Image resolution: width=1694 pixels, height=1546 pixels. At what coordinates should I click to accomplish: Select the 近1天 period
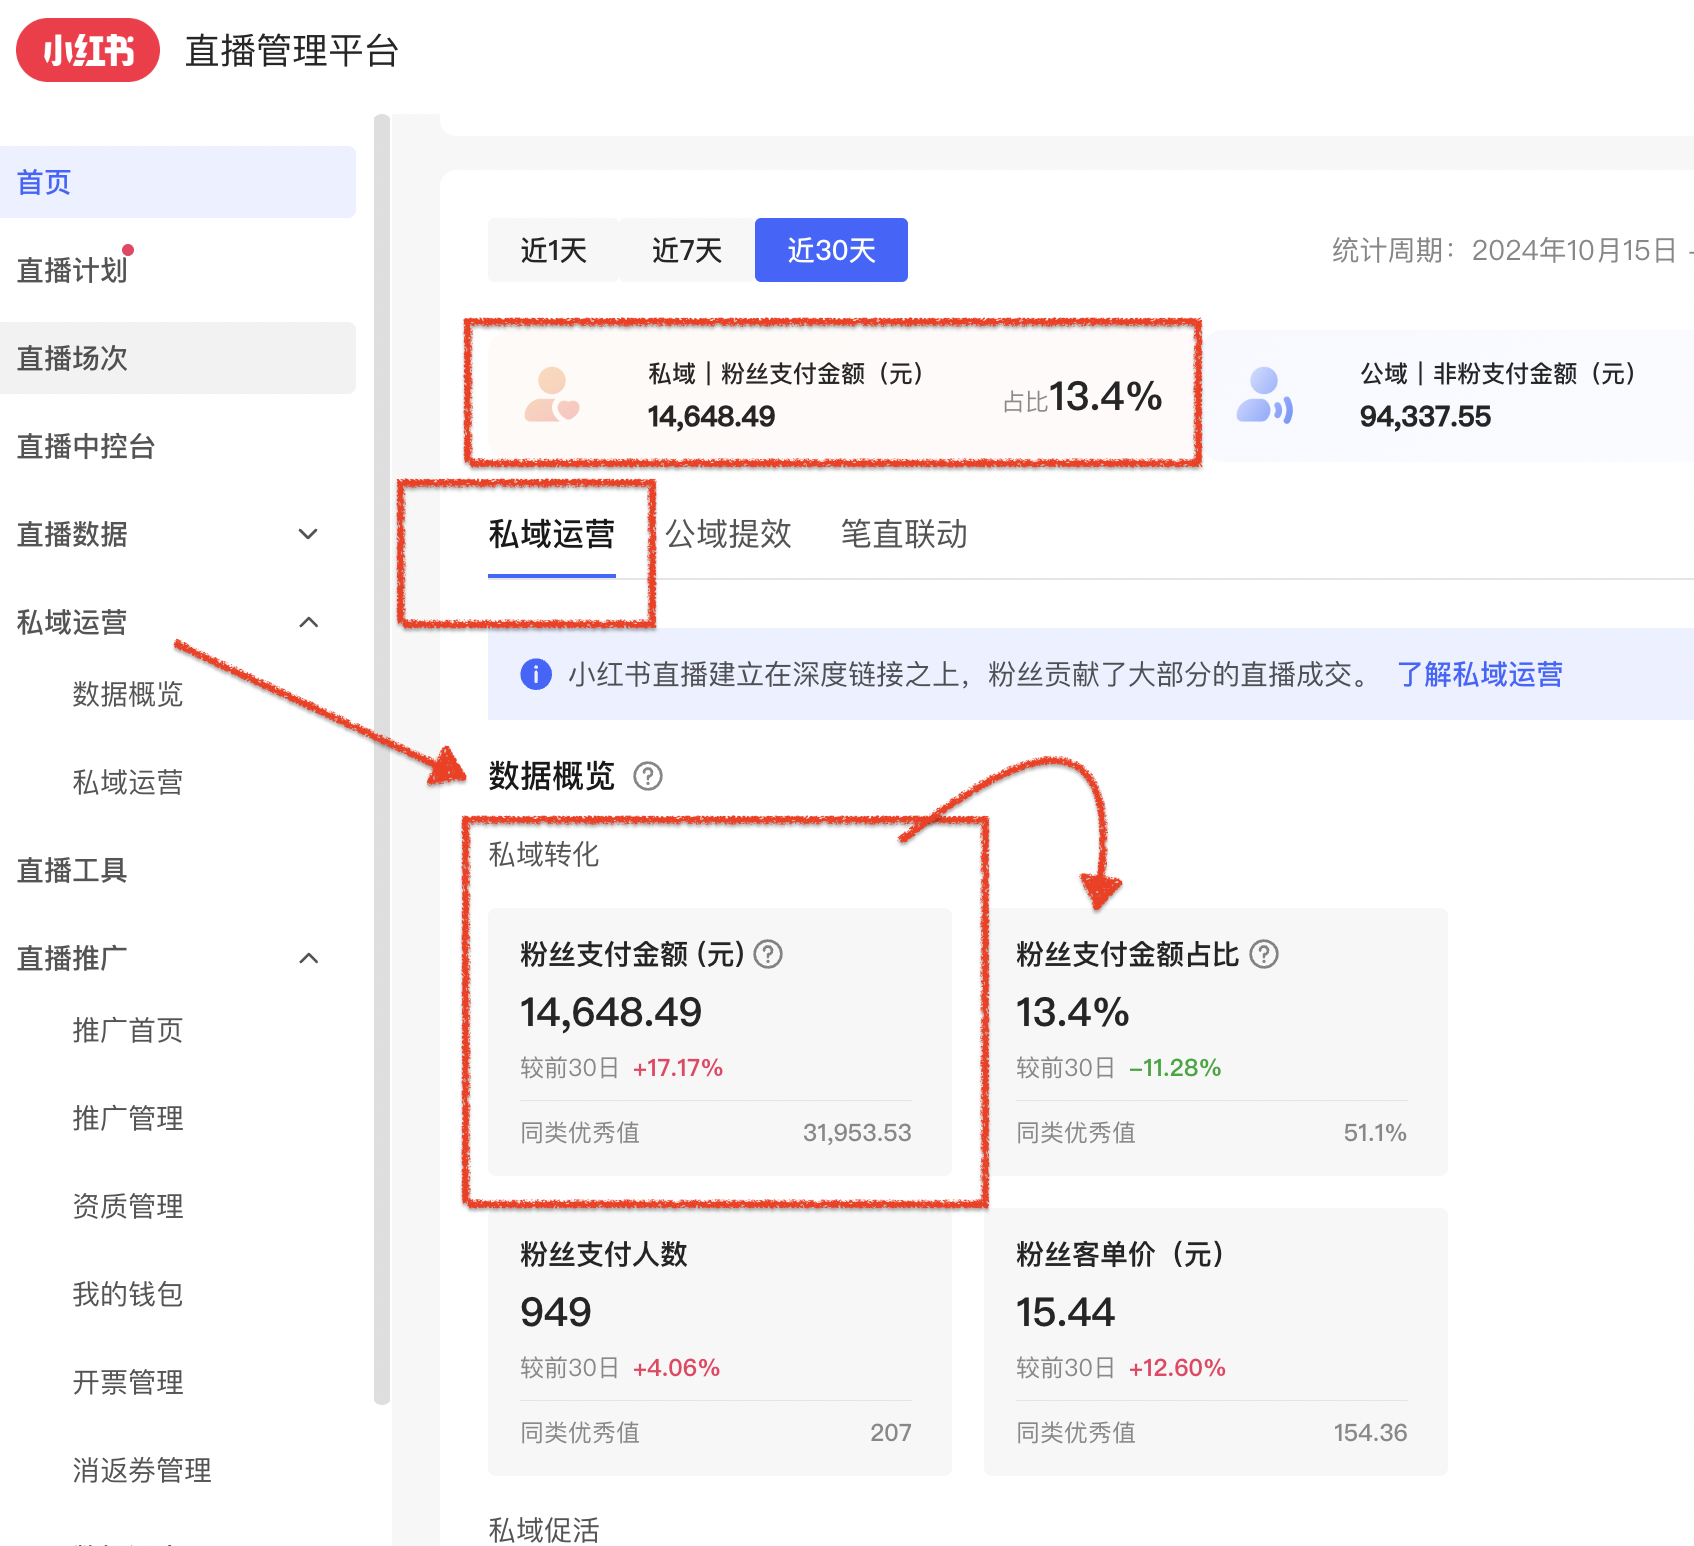coord(553,250)
